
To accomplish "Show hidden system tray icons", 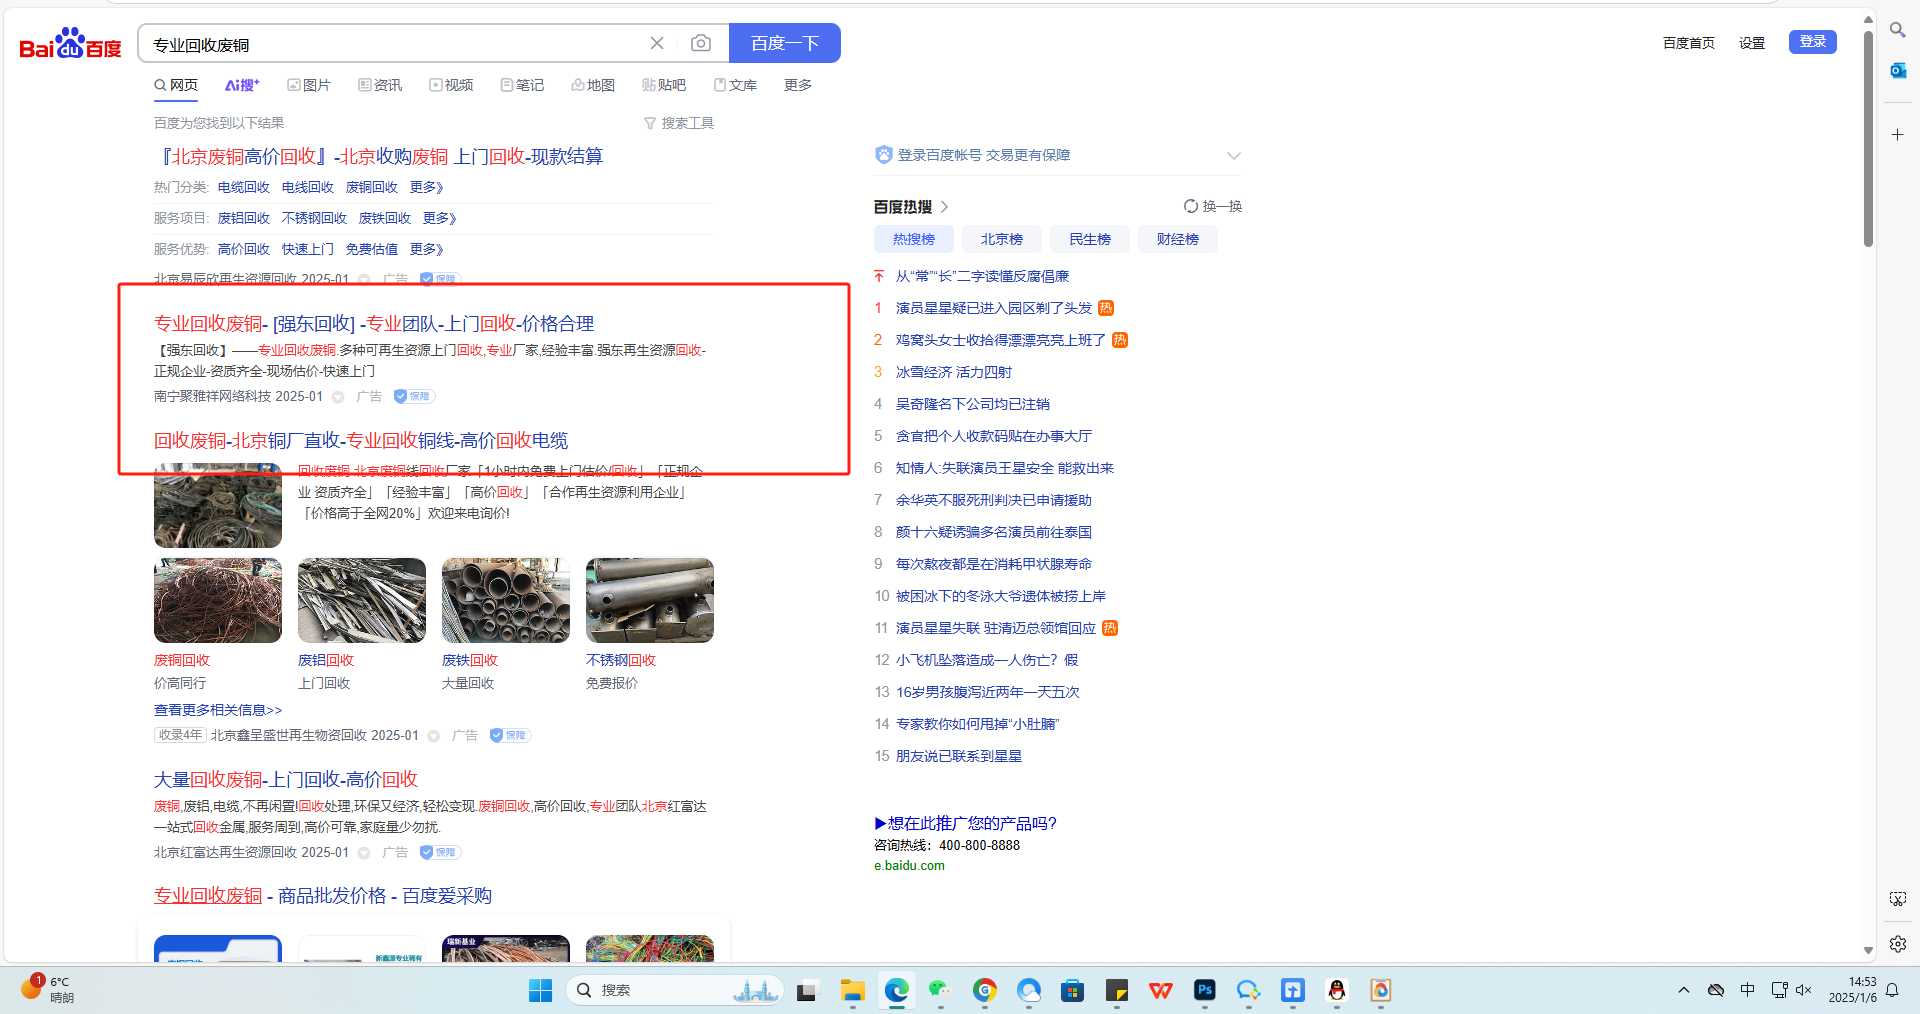I will [1684, 990].
